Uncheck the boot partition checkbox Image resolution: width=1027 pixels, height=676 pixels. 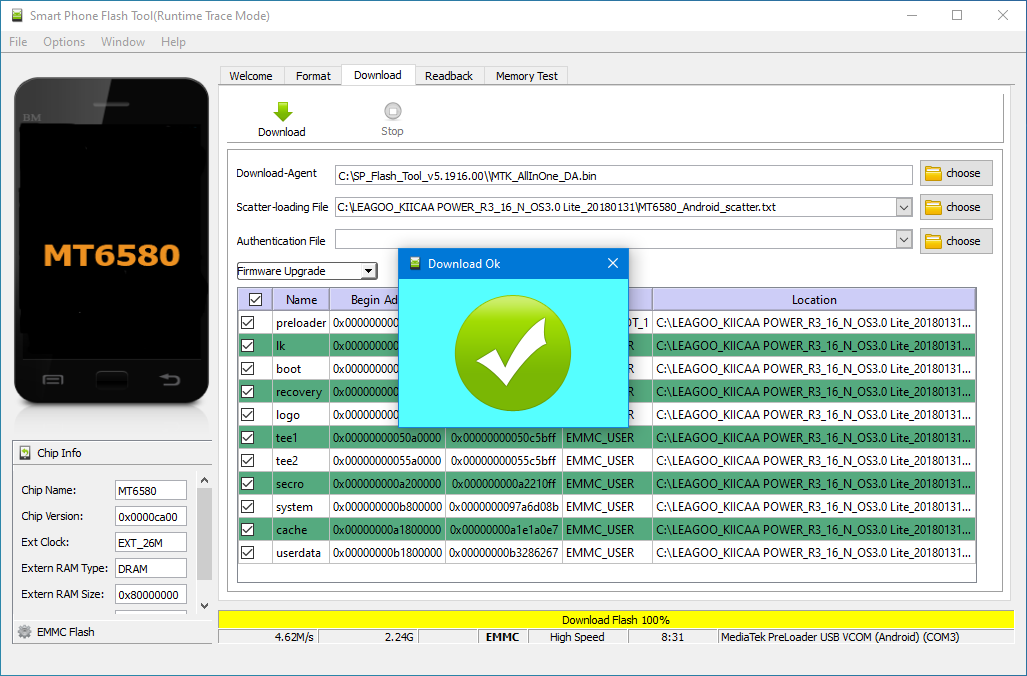(248, 368)
